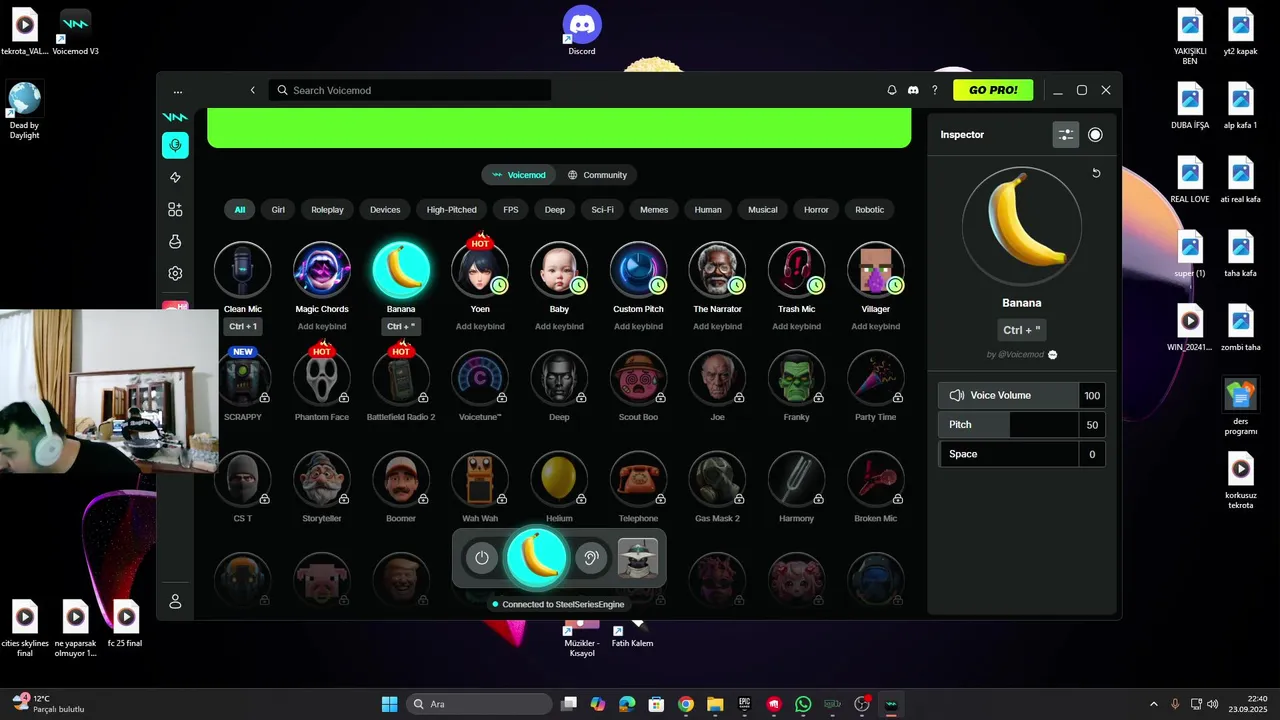This screenshot has height=720, width=1280.
Task: Open the masked character thumbnail in dock
Action: (x=638, y=558)
